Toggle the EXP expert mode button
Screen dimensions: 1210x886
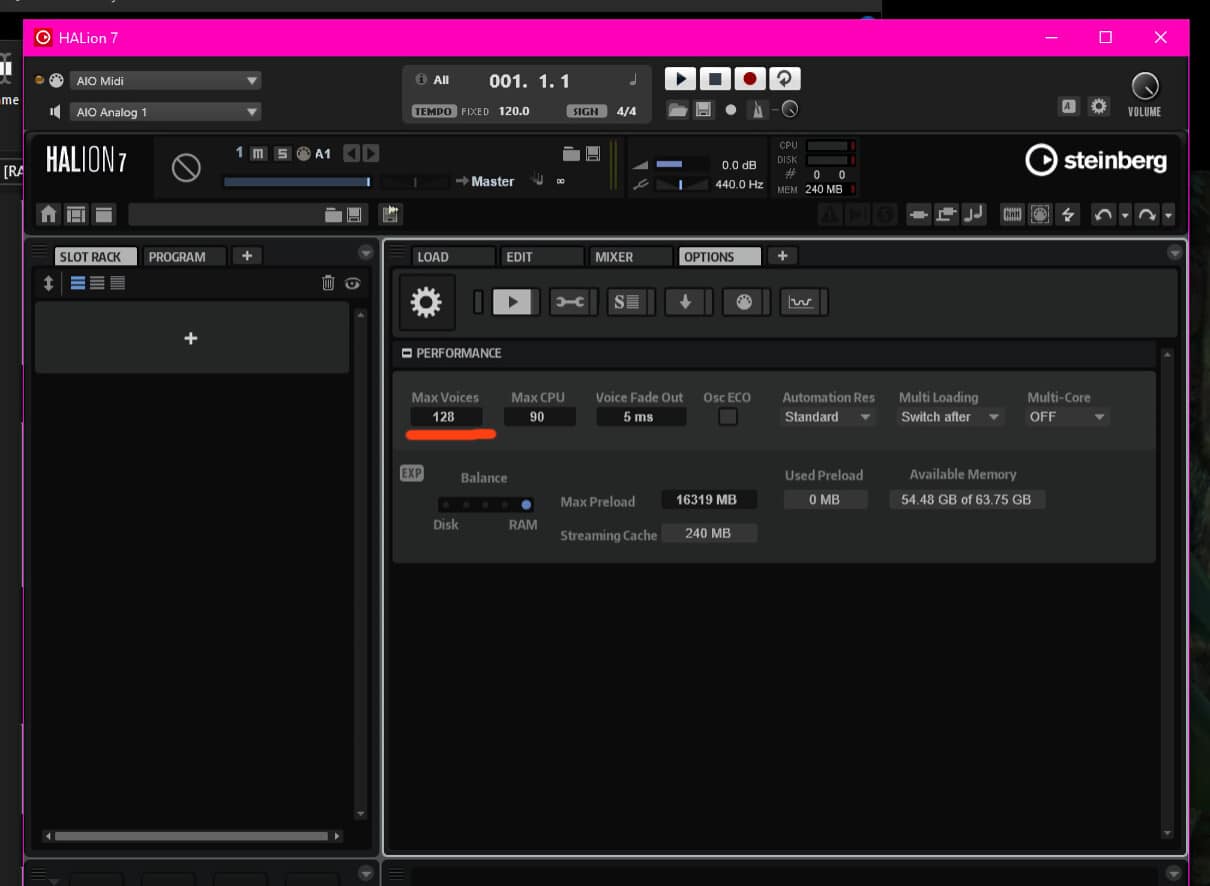(x=412, y=474)
